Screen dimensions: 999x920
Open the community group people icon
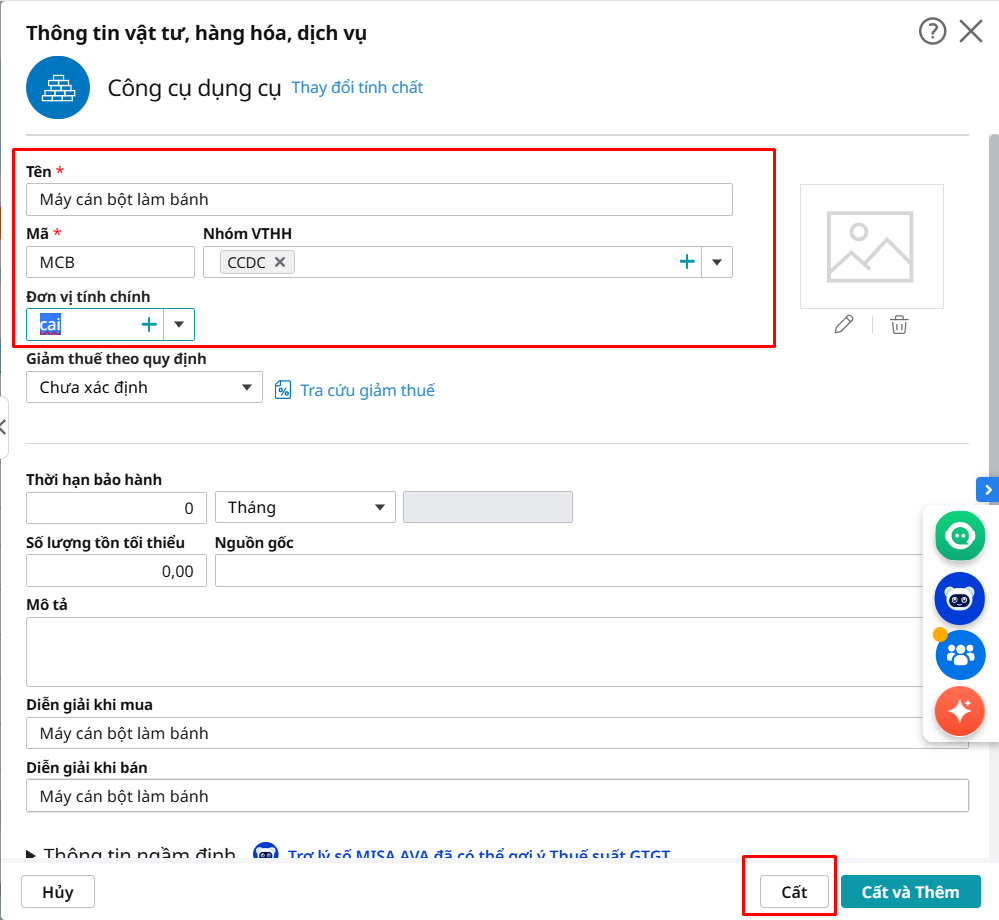point(960,655)
